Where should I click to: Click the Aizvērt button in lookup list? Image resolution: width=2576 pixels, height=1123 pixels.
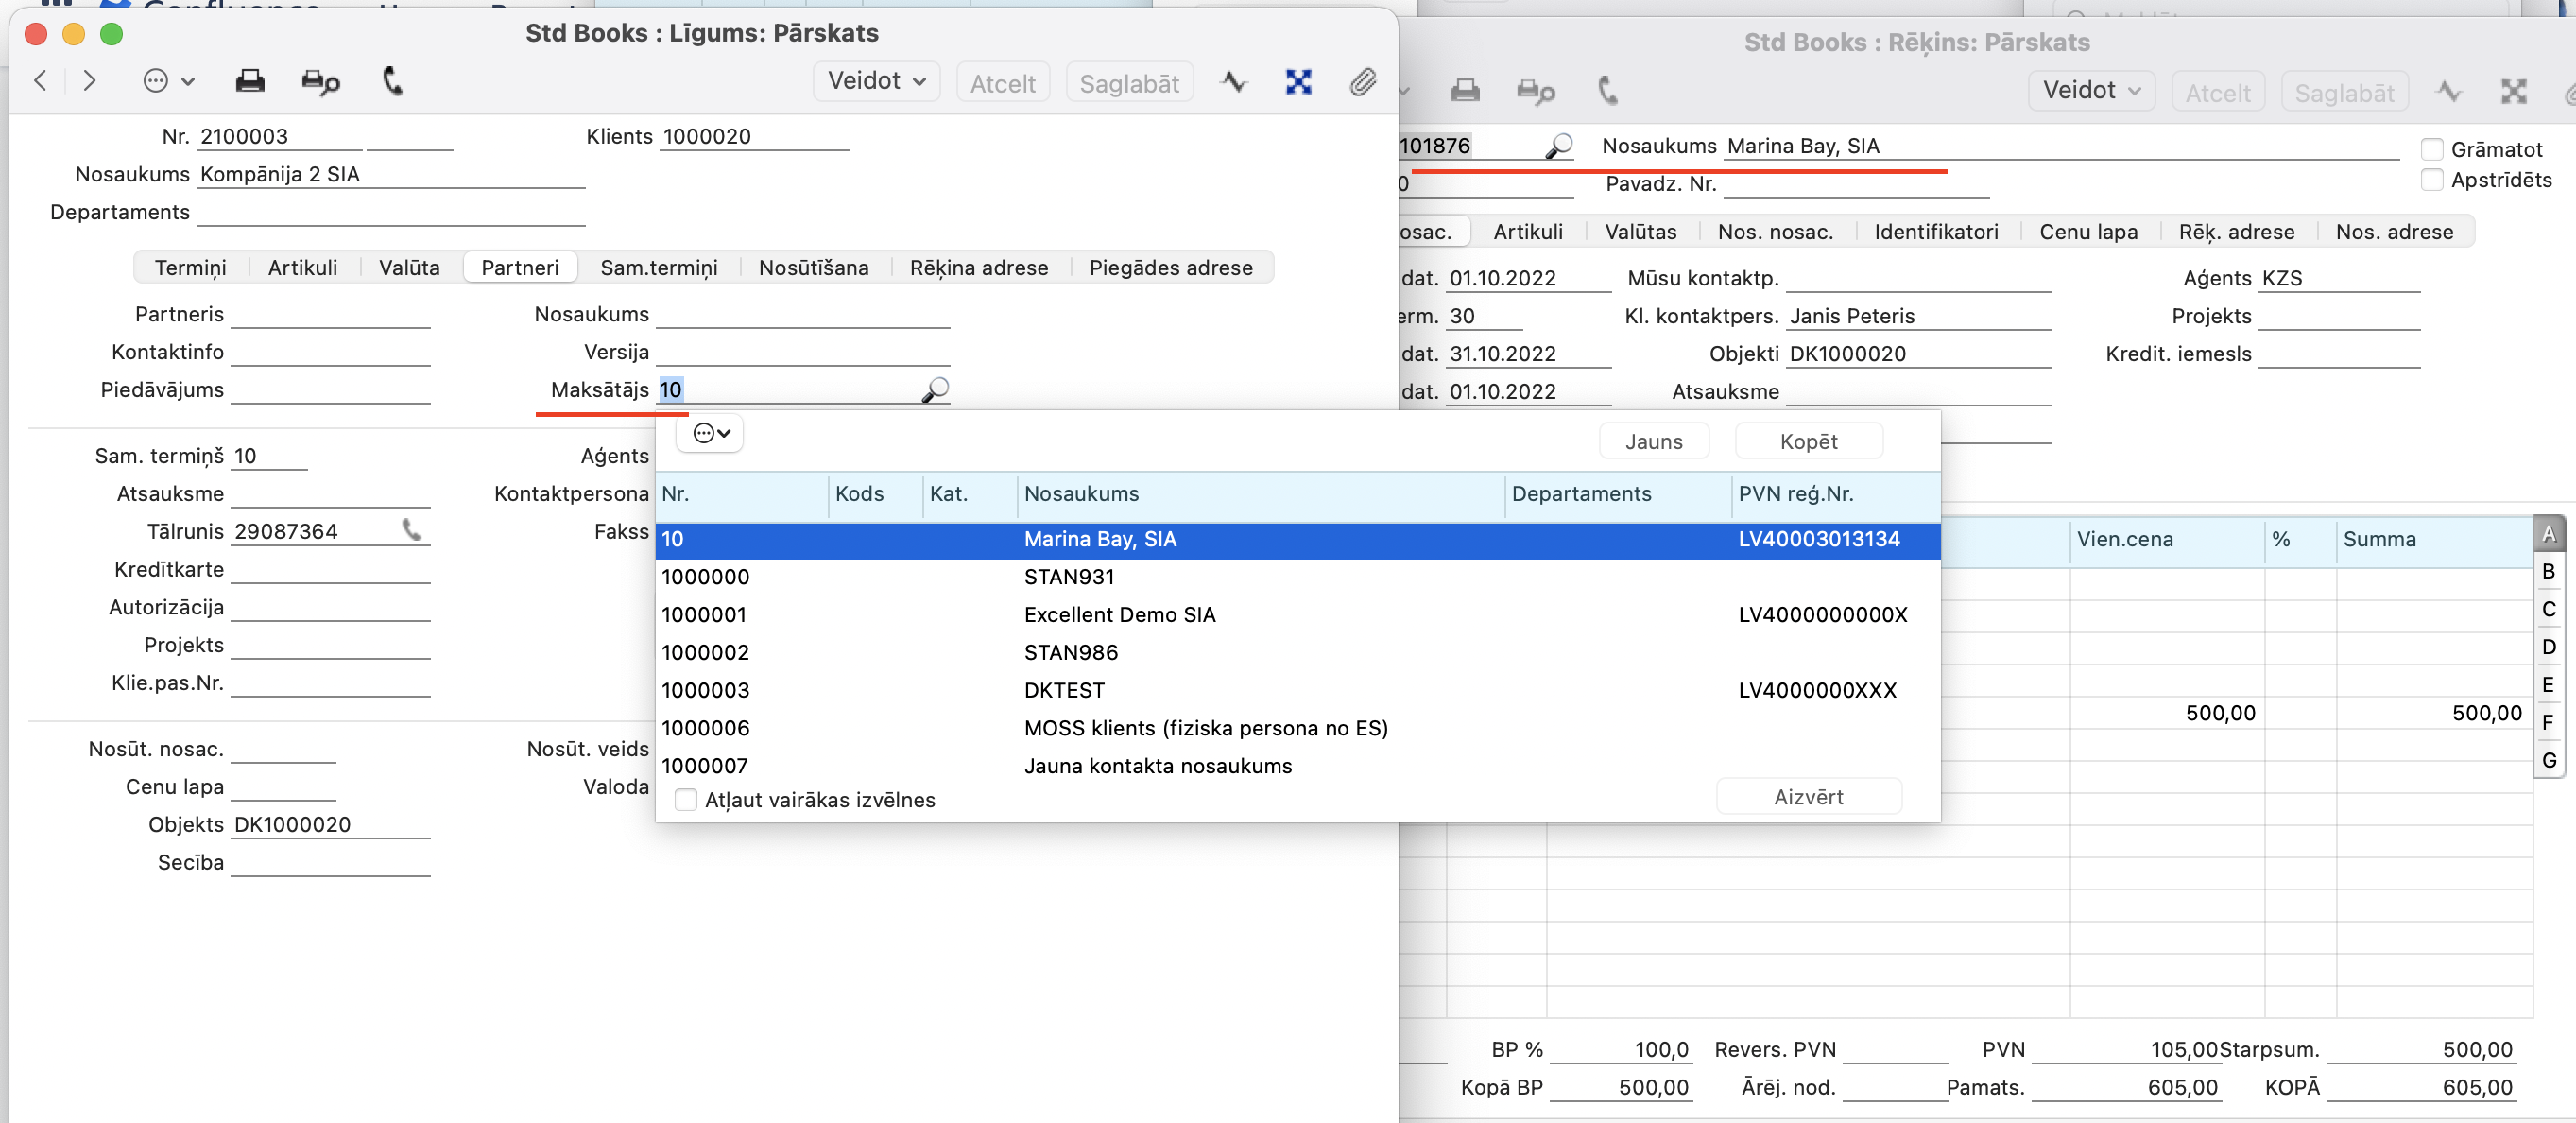pos(1808,796)
